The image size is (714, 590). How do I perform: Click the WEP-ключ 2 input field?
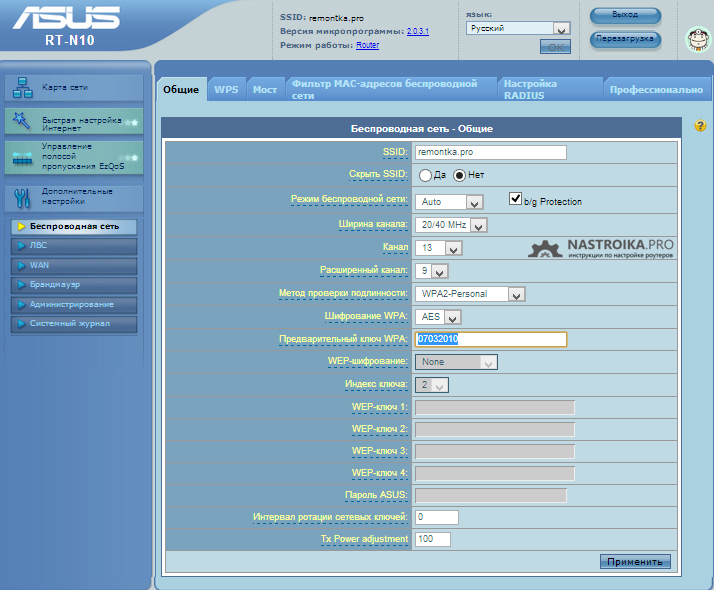[x=495, y=429]
